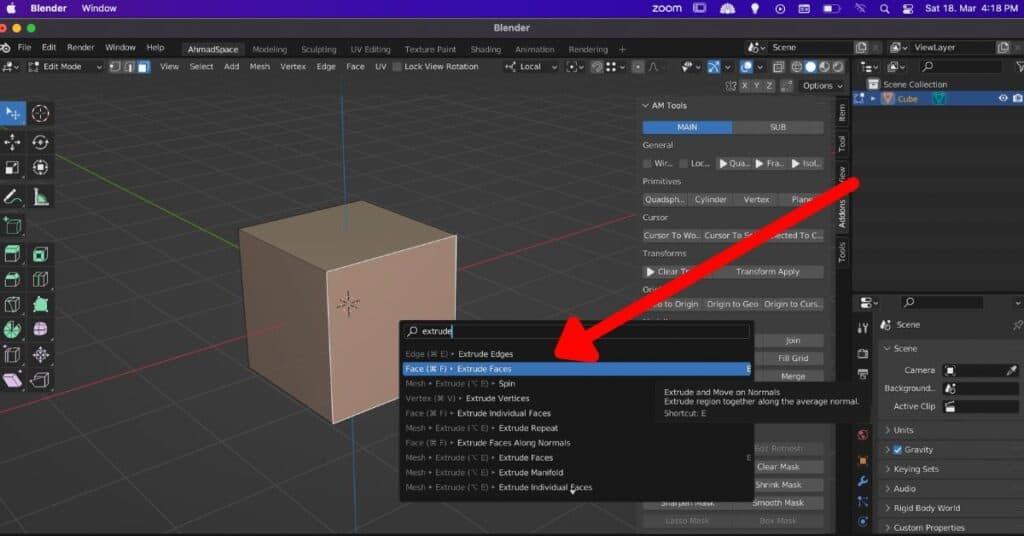Open the Render menu
The width and height of the screenshot is (1024, 536).
(80, 48)
